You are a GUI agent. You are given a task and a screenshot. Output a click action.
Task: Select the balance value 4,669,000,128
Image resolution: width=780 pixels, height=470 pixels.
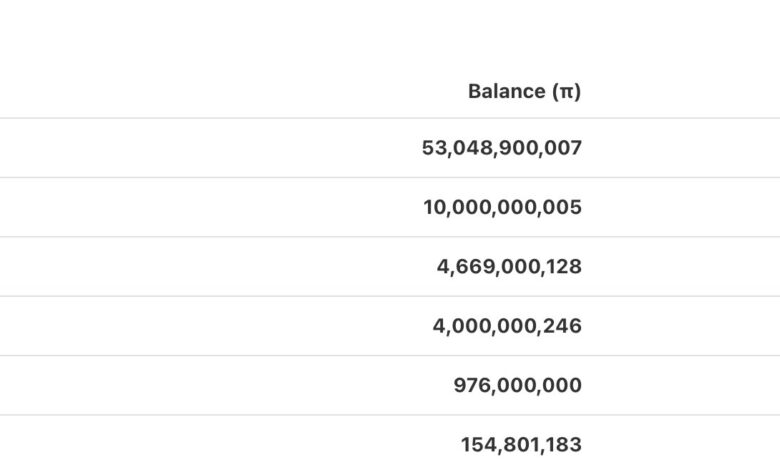pos(509,267)
